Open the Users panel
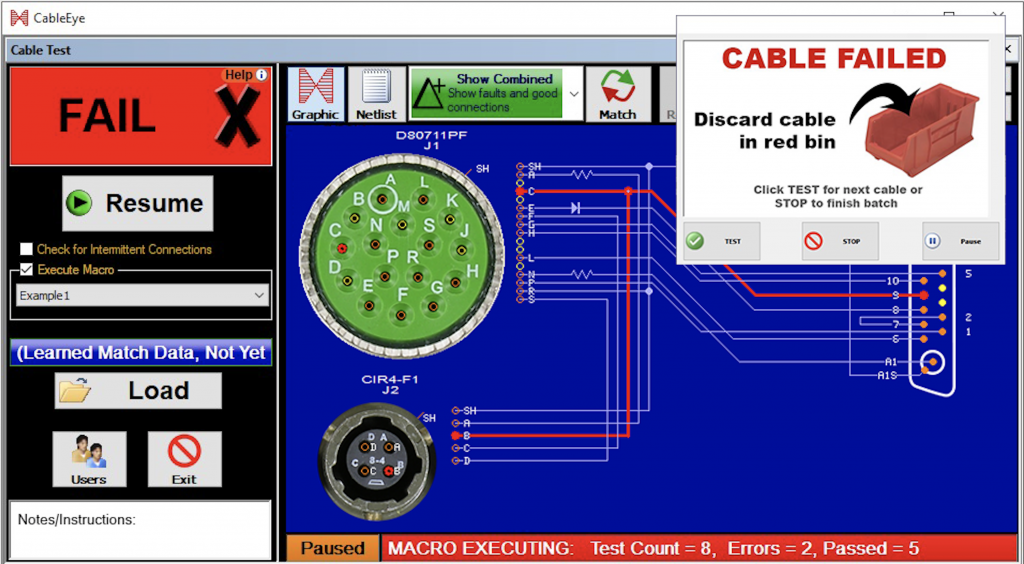Viewport: 1024px width, 564px height. coord(89,460)
